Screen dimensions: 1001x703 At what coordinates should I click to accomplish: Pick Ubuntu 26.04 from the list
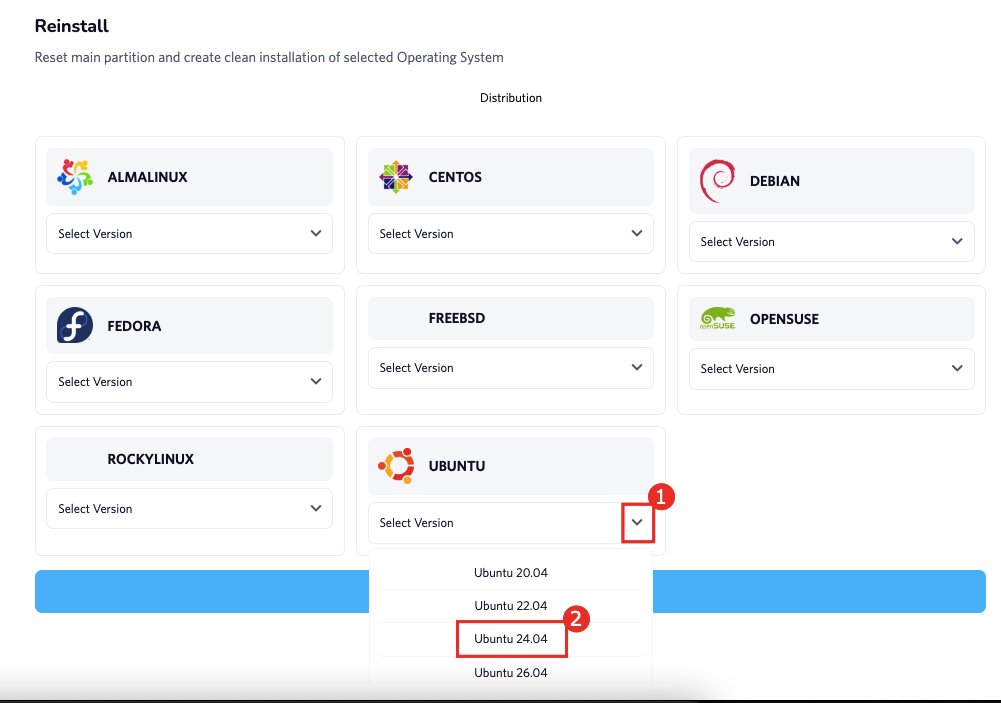point(511,672)
